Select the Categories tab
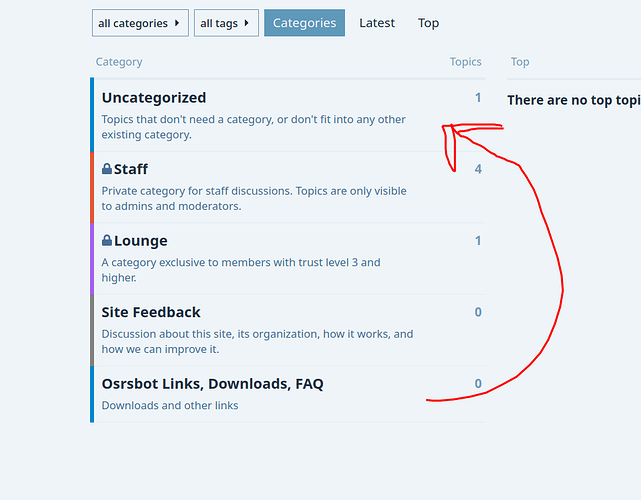The image size is (641, 500). click(305, 23)
